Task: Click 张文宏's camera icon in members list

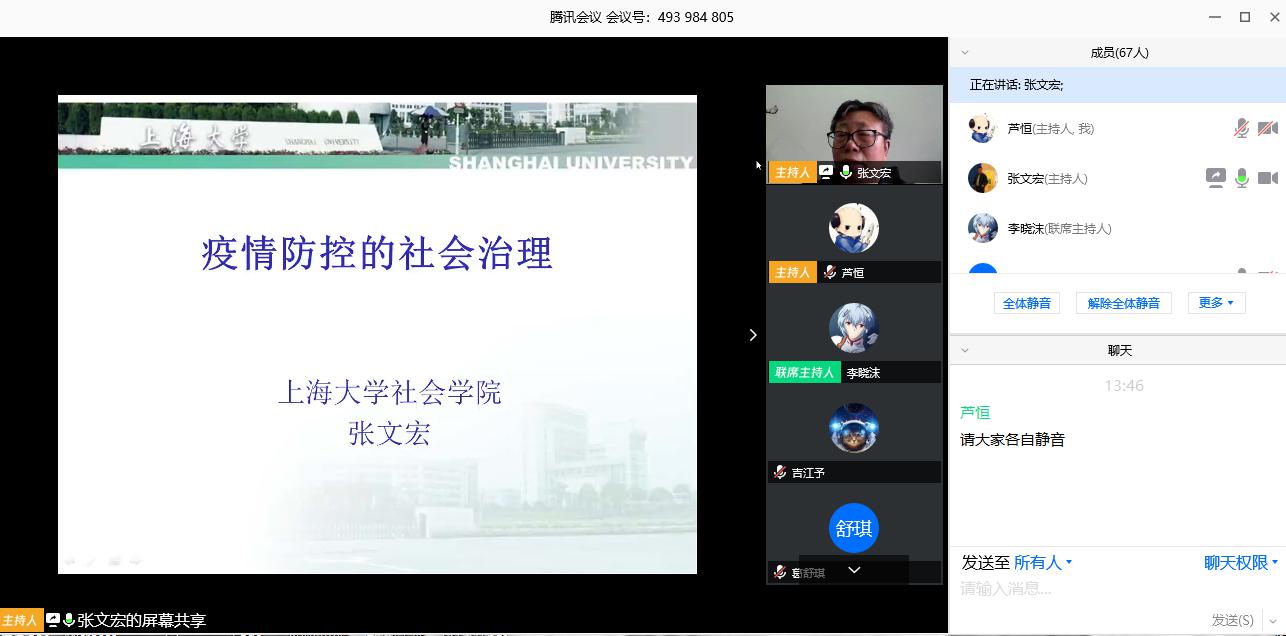Action: (x=1267, y=178)
